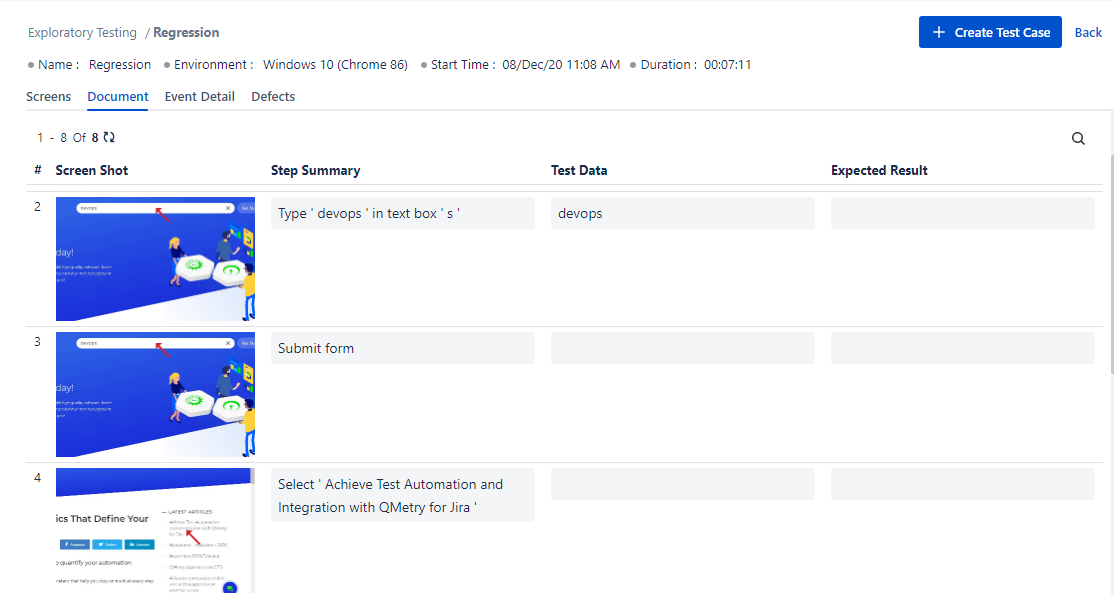Select the Document tab
The height and width of the screenshot is (596, 1114).
point(117,96)
